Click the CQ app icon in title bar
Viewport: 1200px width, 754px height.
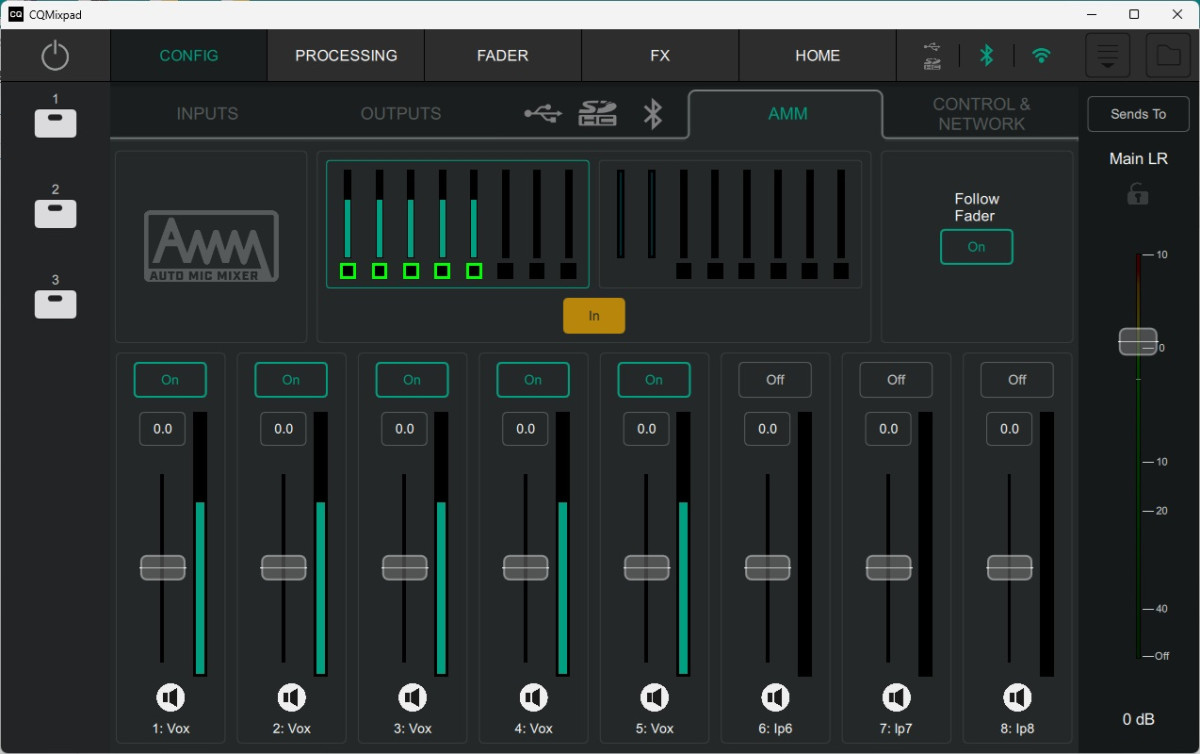[16, 14]
